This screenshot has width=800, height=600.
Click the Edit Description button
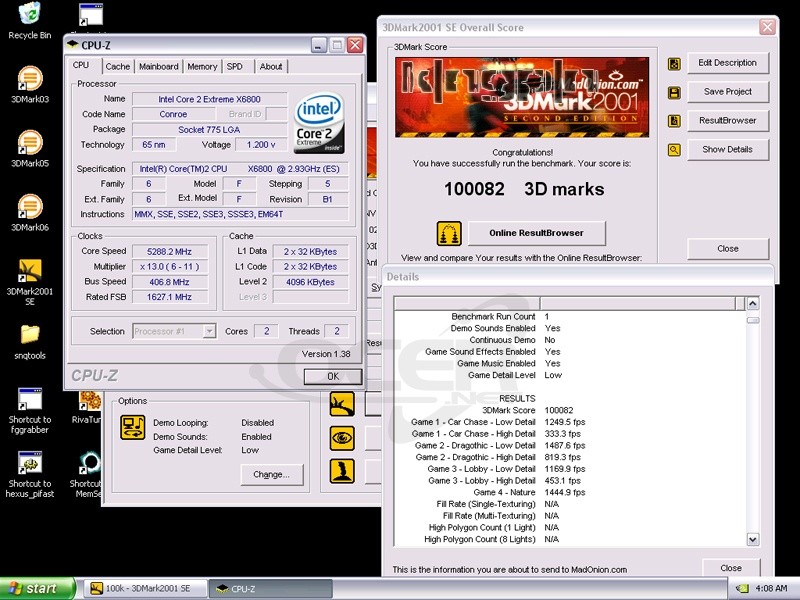[x=727, y=63]
